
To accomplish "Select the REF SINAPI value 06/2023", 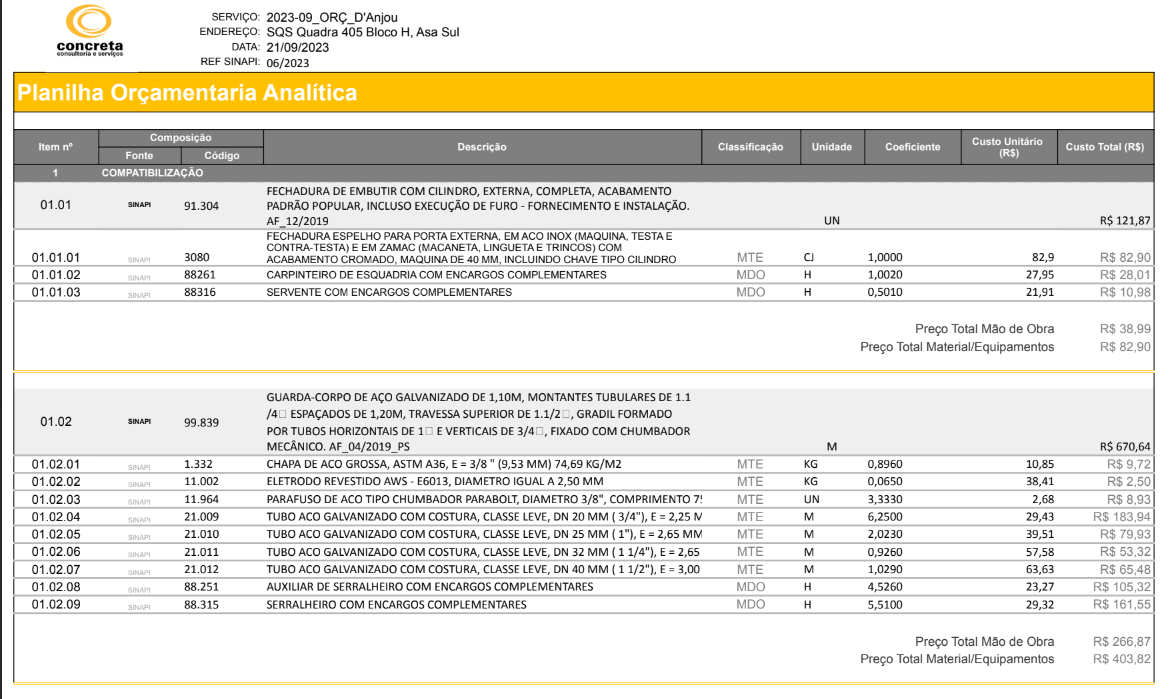I will [x=287, y=63].
